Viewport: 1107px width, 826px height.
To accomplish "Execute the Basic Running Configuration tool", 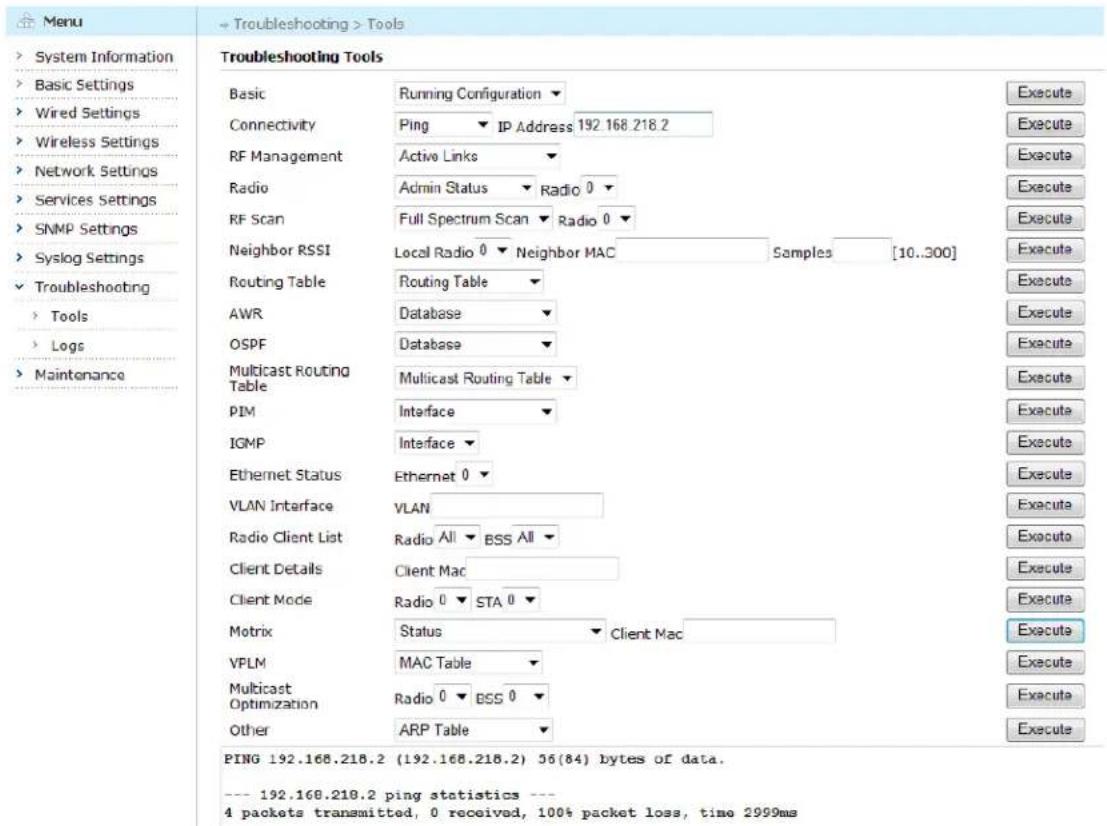I will (1045, 93).
